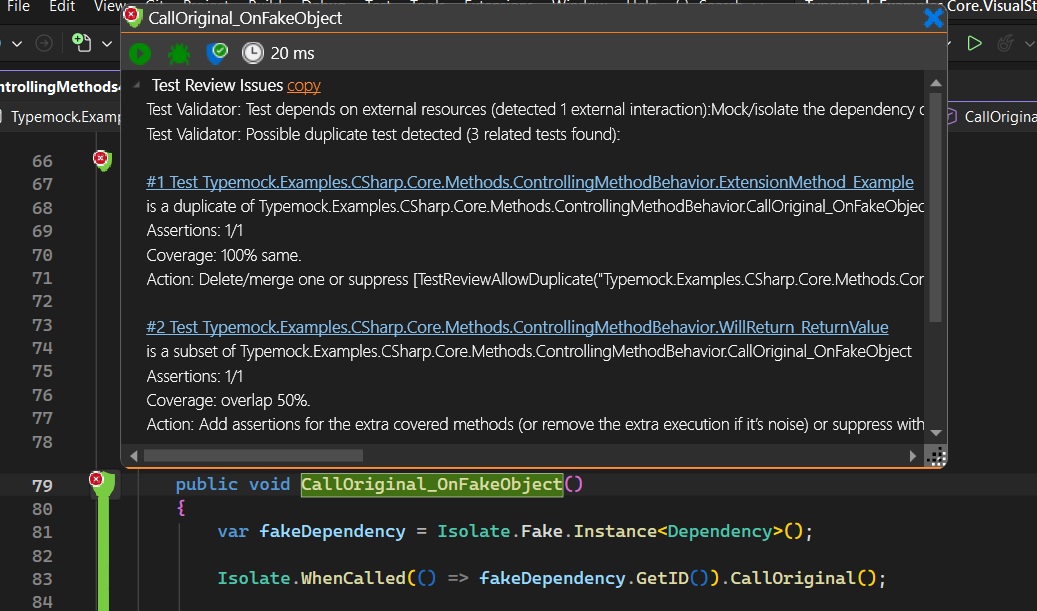
Task: Click the 'Assertions: 1/1' line under #1 test
Action: pyautogui.click(x=194, y=230)
